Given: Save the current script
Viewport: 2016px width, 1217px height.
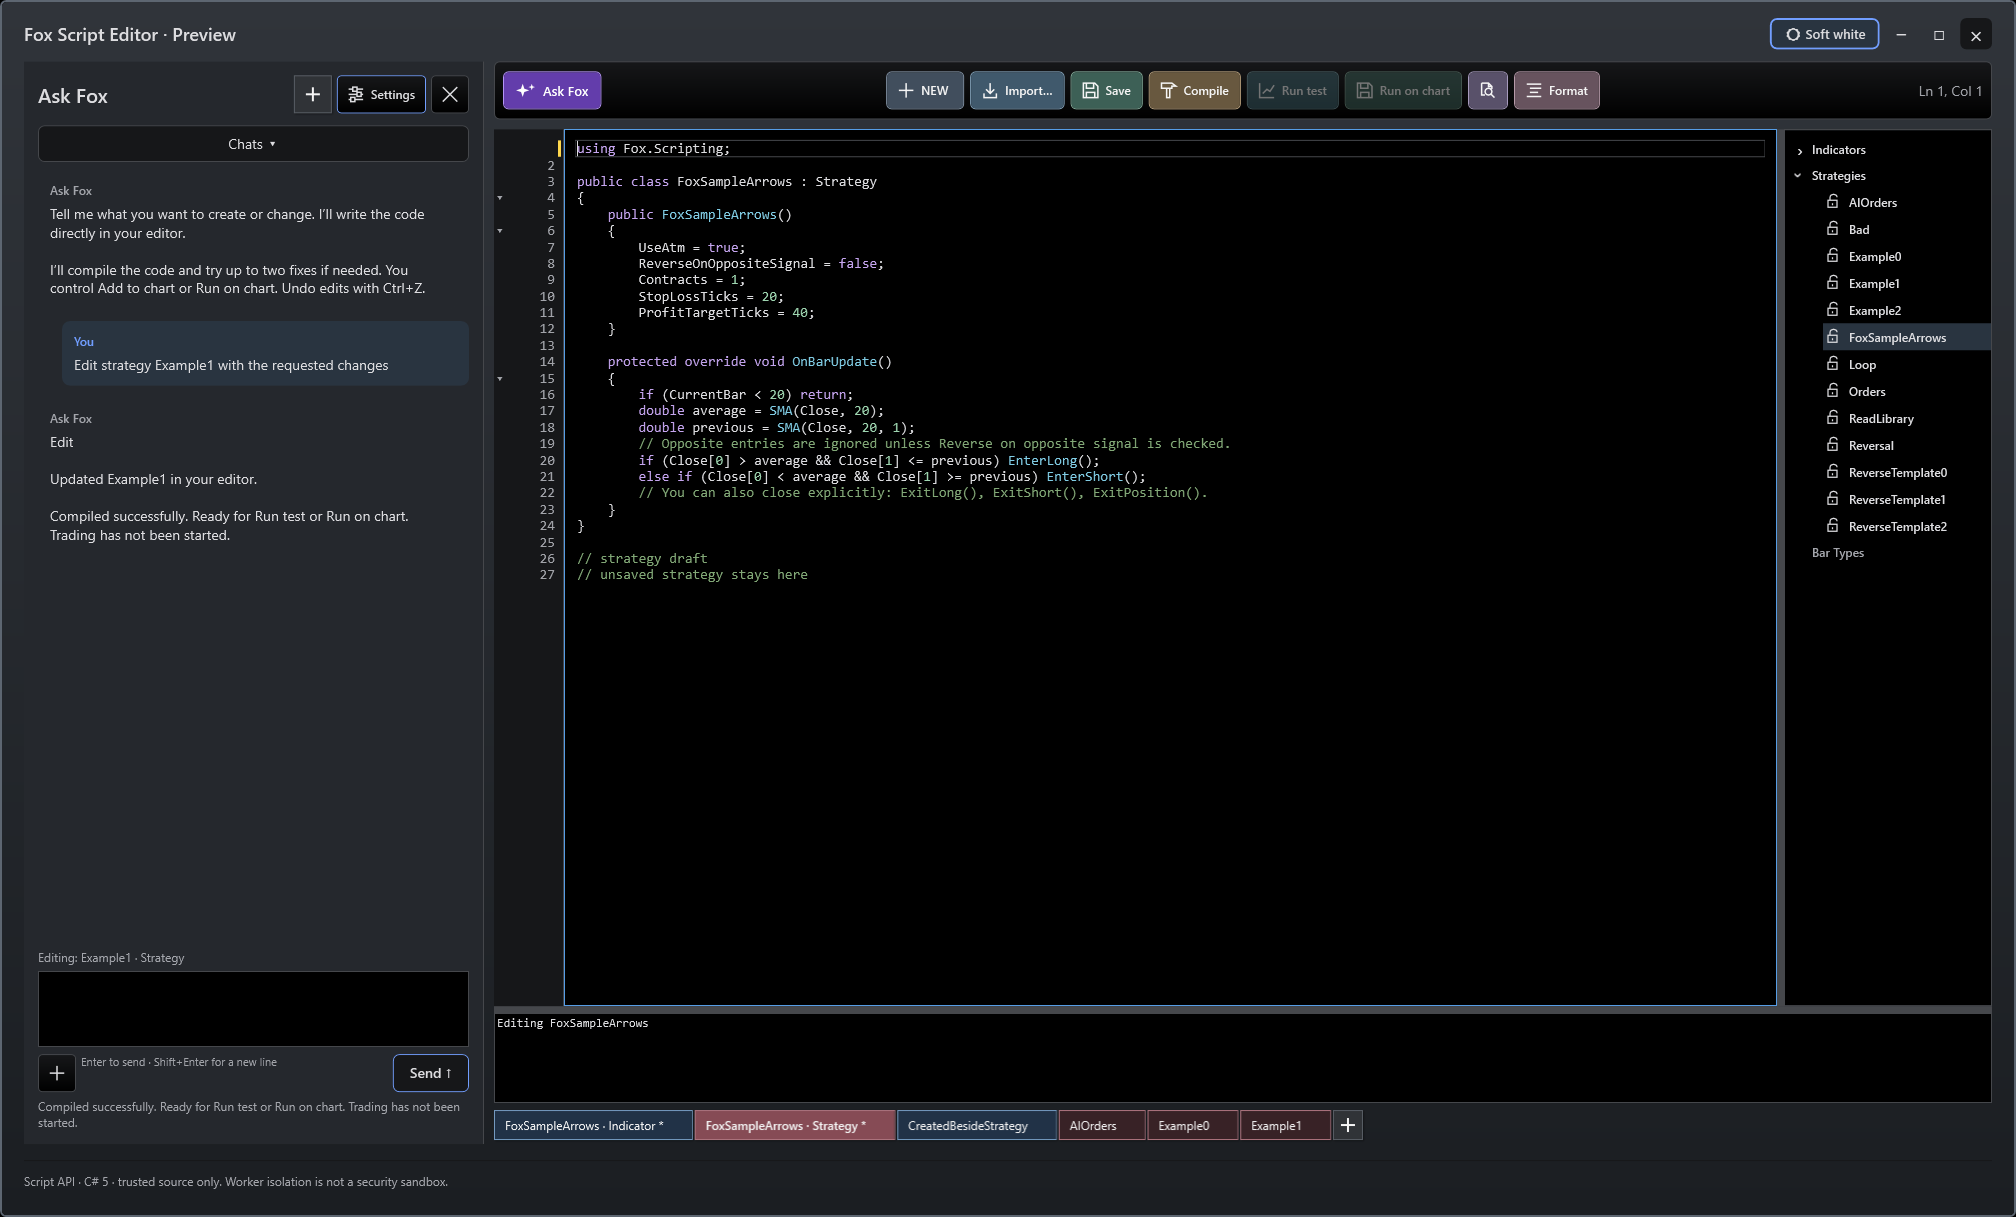Looking at the screenshot, I should tap(1106, 91).
